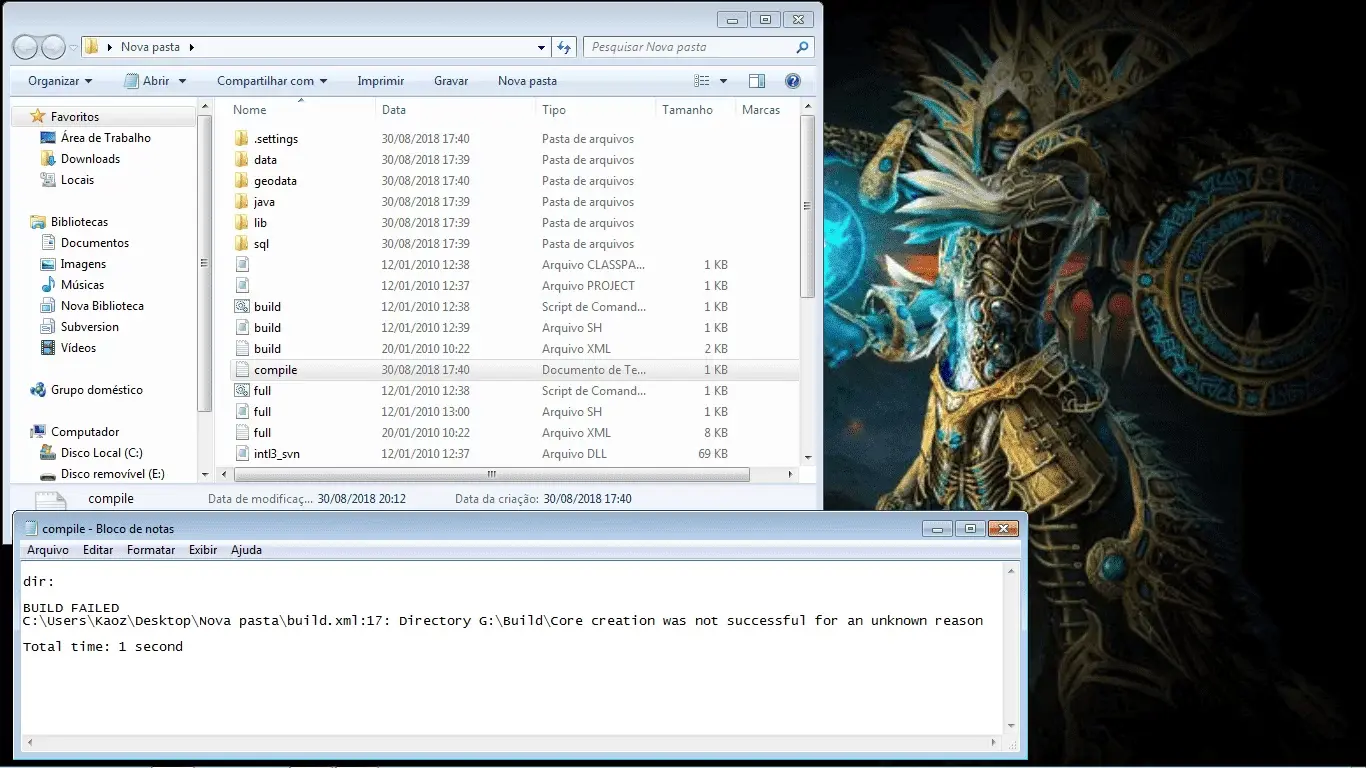Open the Explorer help question-mark icon
This screenshot has width=1366, height=768.
[793, 81]
